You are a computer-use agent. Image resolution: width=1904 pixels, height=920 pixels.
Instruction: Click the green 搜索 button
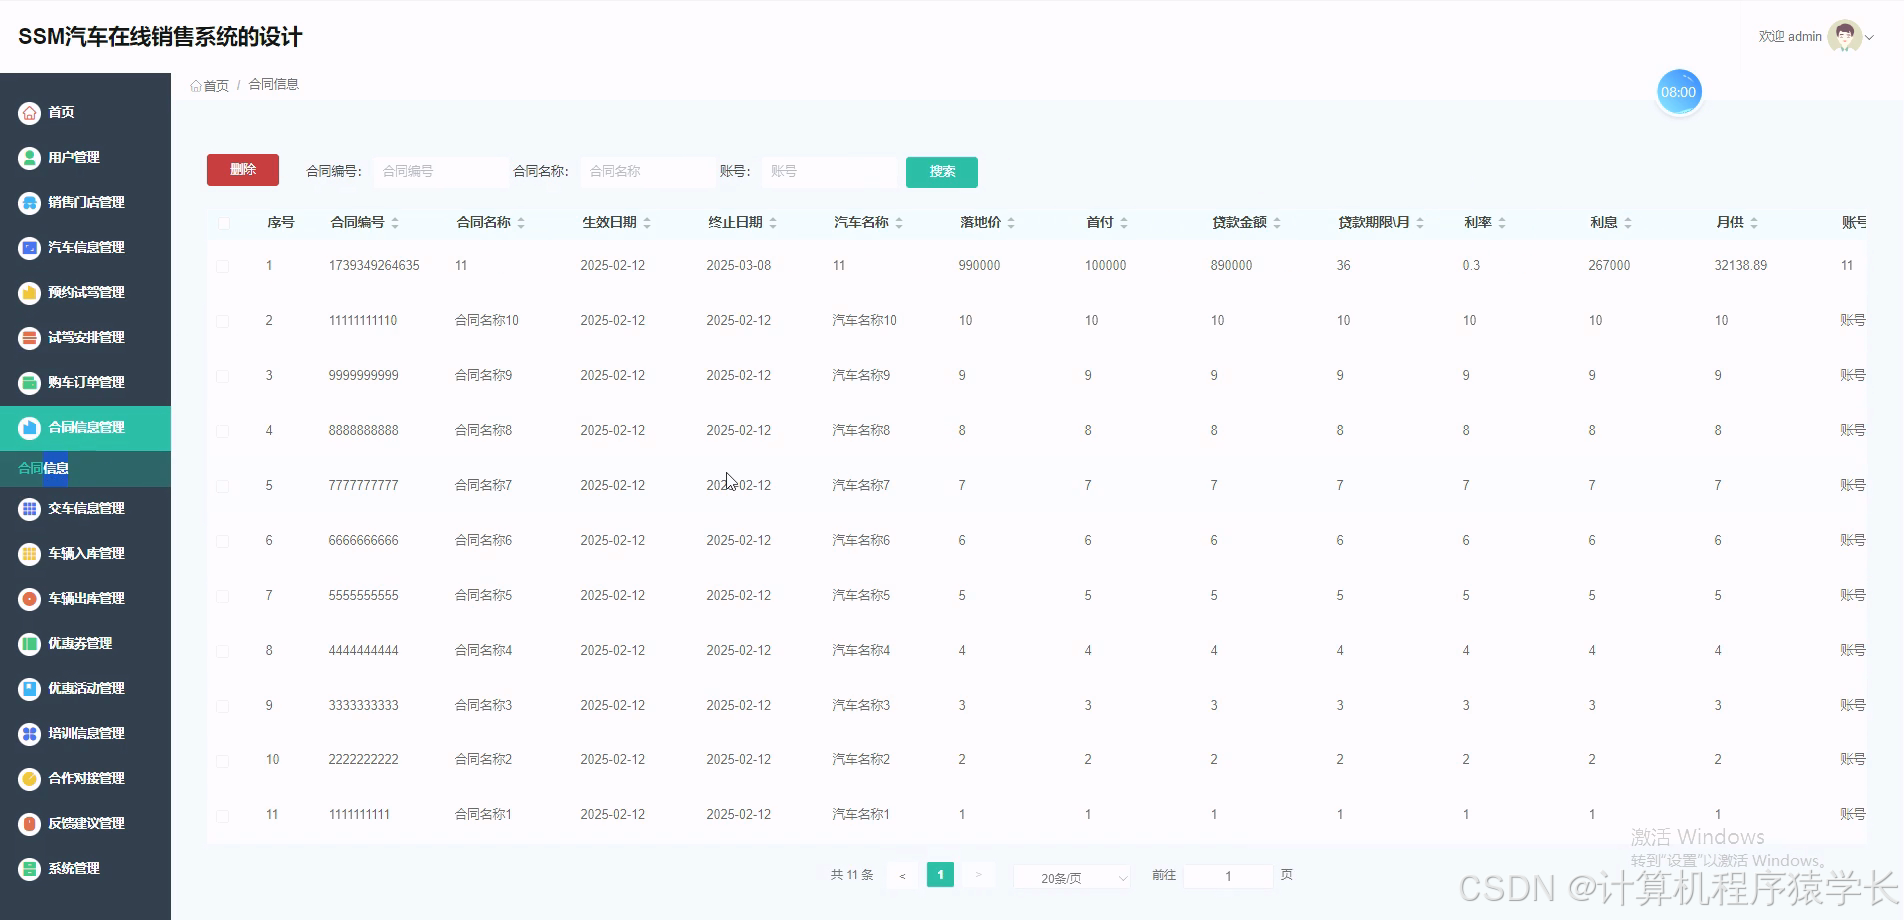click(x=942, y=172)
